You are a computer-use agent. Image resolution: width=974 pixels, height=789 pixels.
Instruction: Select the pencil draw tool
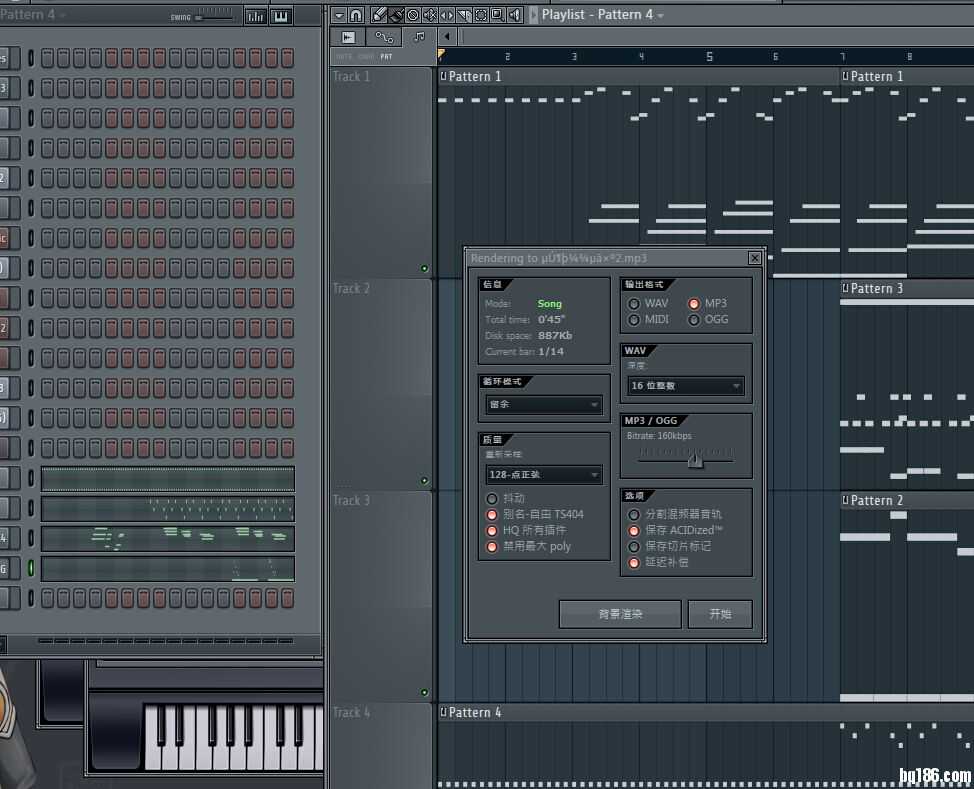point(380,15)
